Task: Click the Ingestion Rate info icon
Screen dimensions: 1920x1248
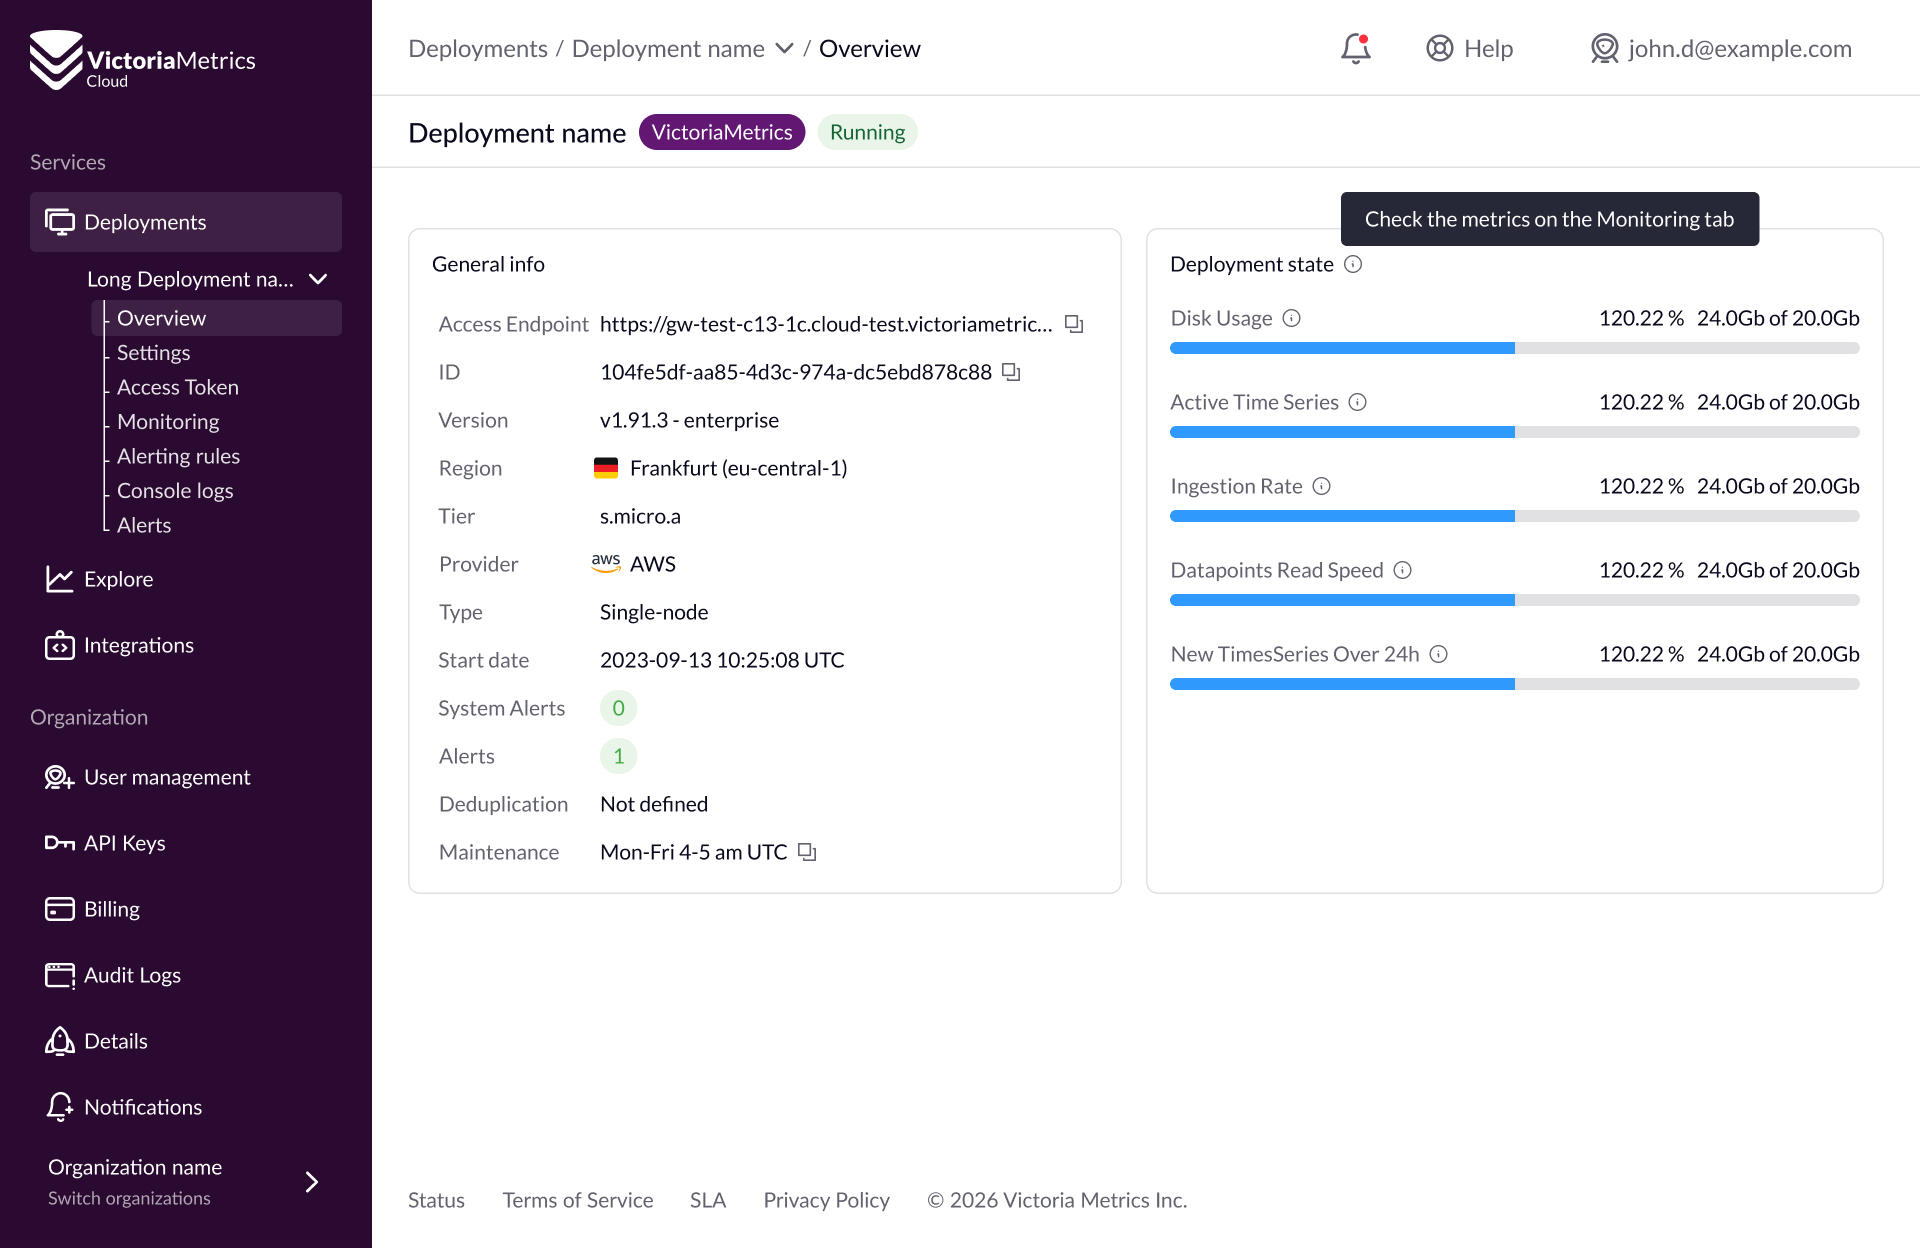Action: (x=1322, y=486)
